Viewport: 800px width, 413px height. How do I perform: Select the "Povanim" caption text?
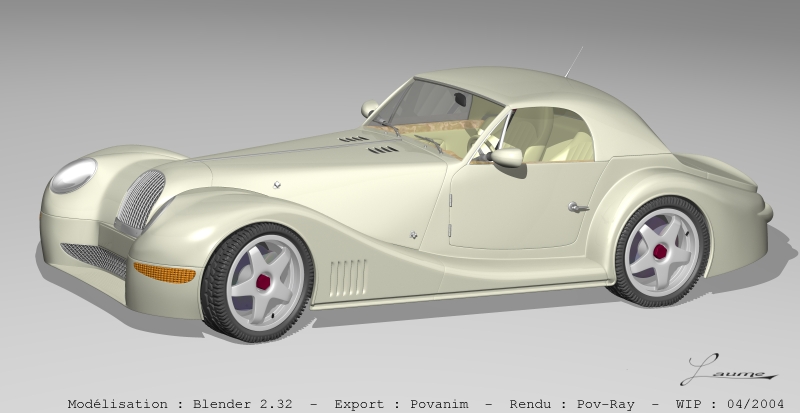click(x=439, y=404)
